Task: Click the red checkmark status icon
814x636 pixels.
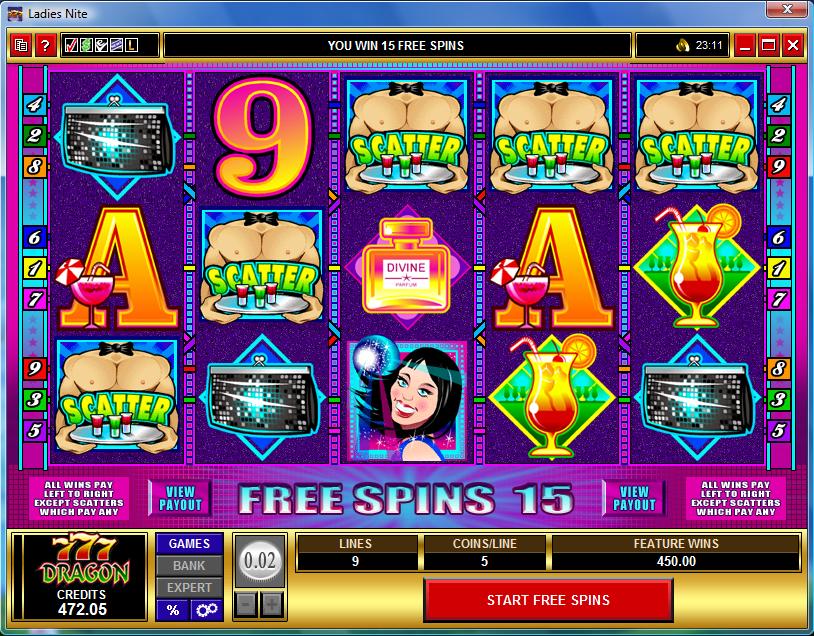Action: tap(71, 46)
